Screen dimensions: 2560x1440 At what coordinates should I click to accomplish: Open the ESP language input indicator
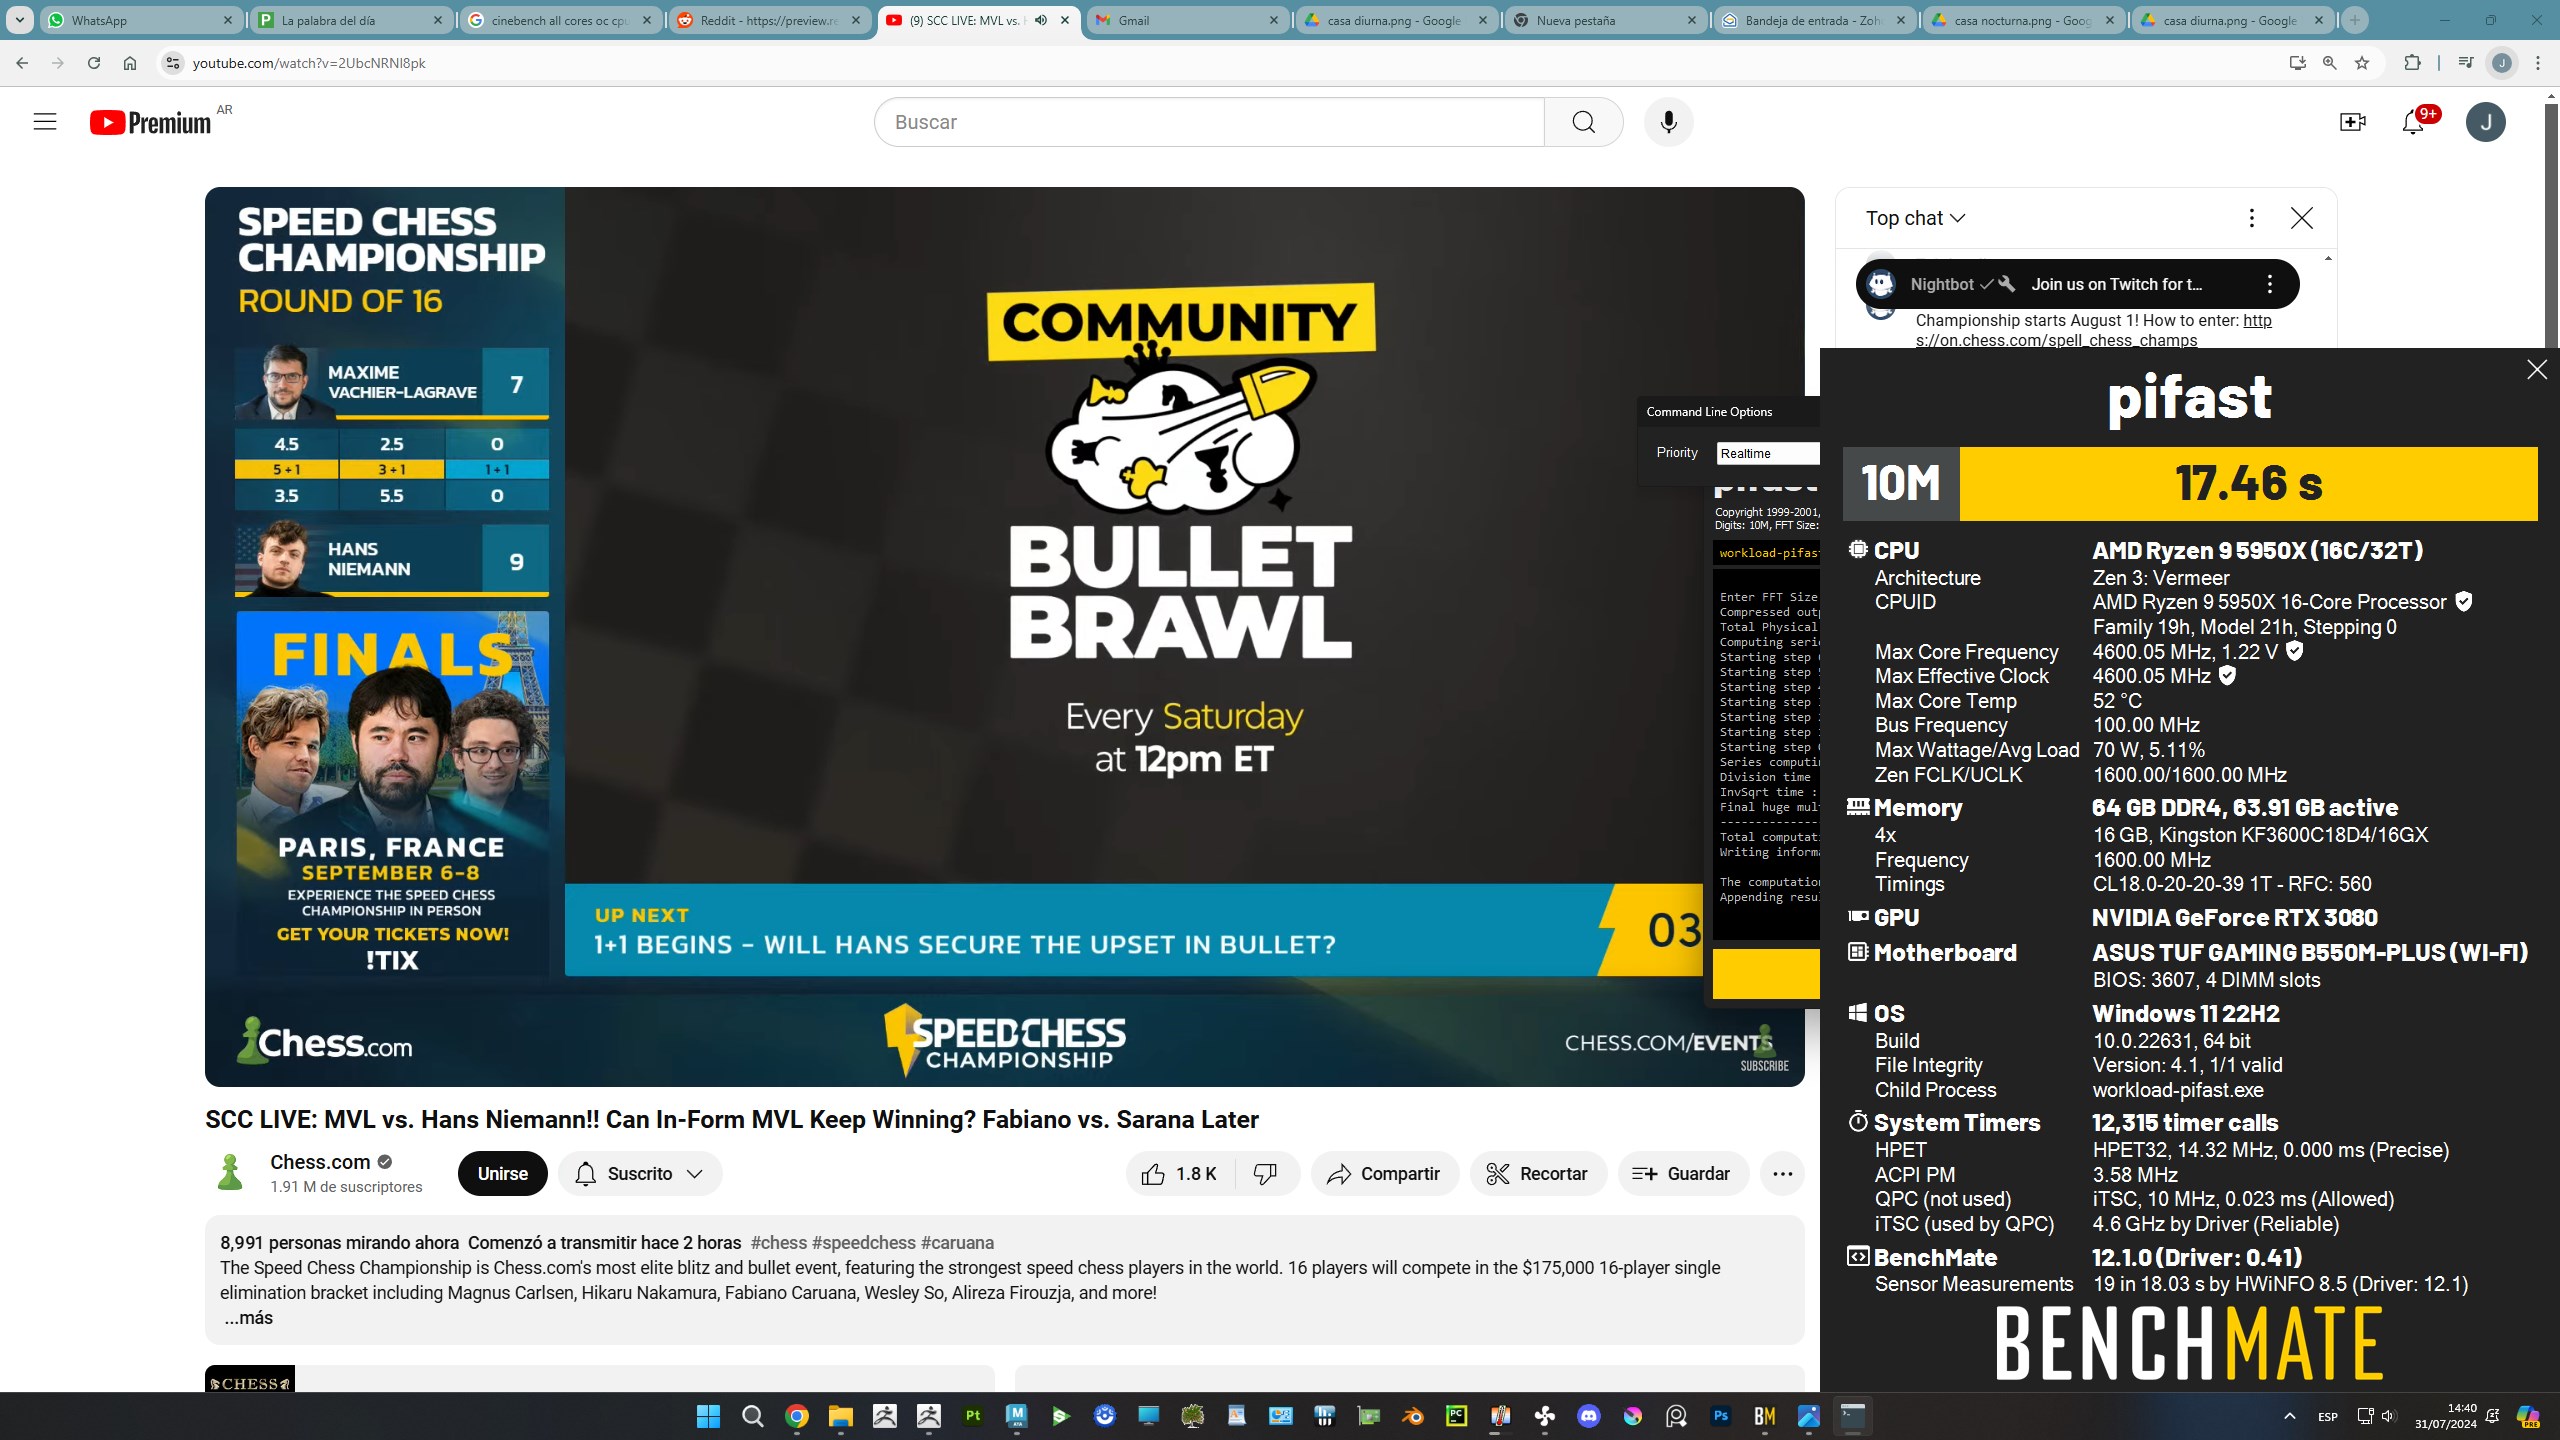[2328, 1416]
